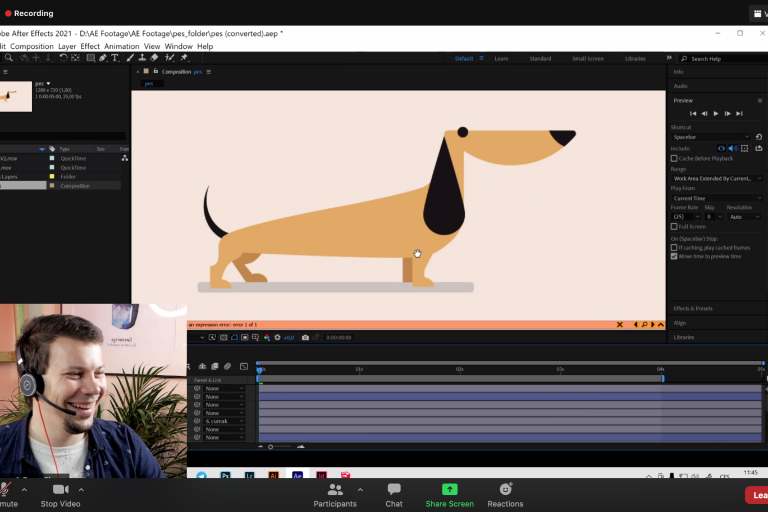
Task: Open the Play From Current Time dropdown
Action: point(716,198)
